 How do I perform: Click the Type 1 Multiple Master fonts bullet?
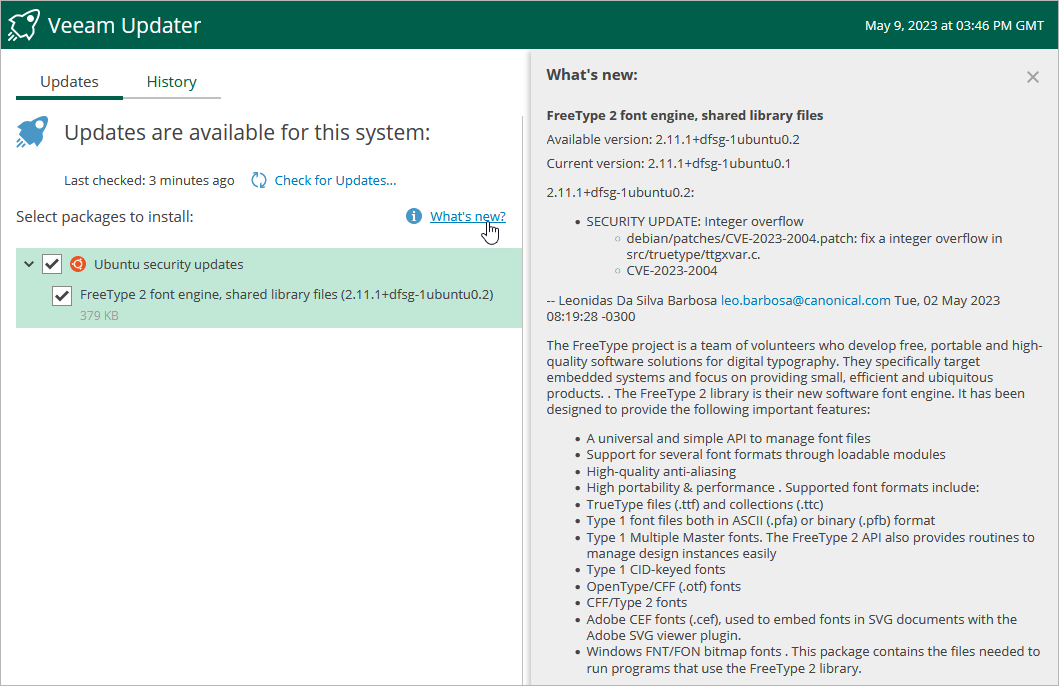coord(810,546)
